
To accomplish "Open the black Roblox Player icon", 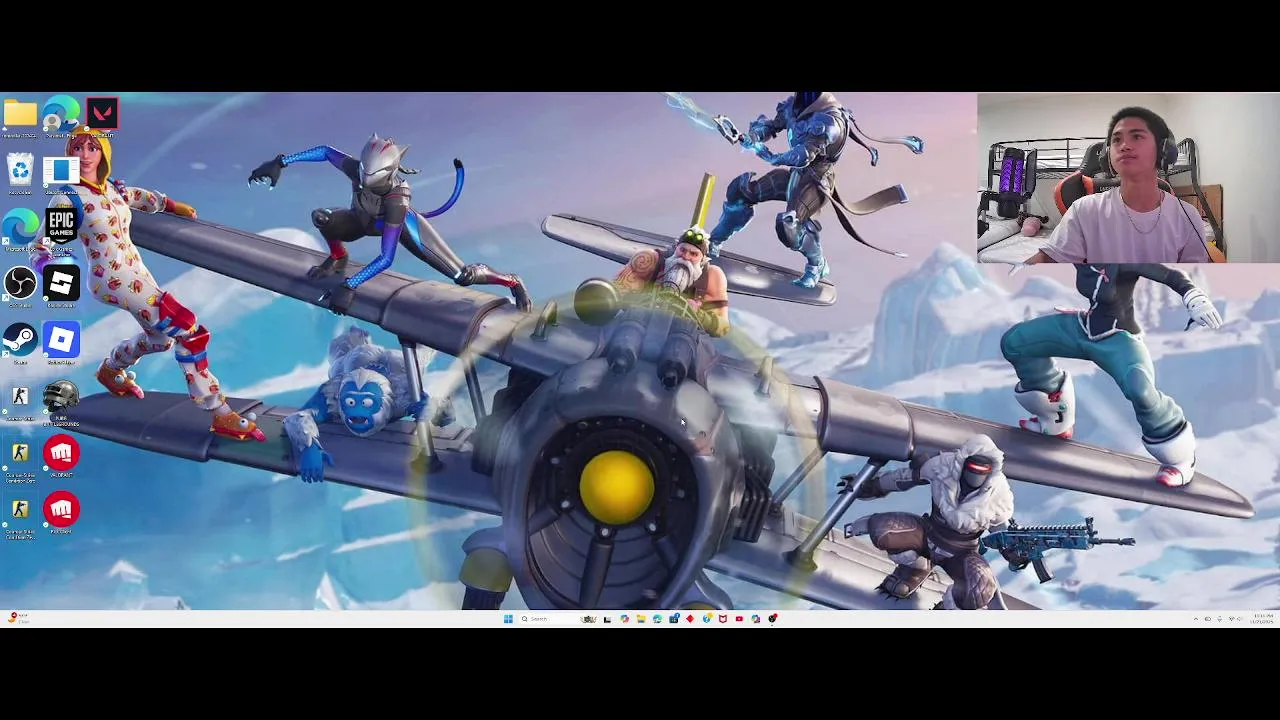I will [x=61, y=284].
